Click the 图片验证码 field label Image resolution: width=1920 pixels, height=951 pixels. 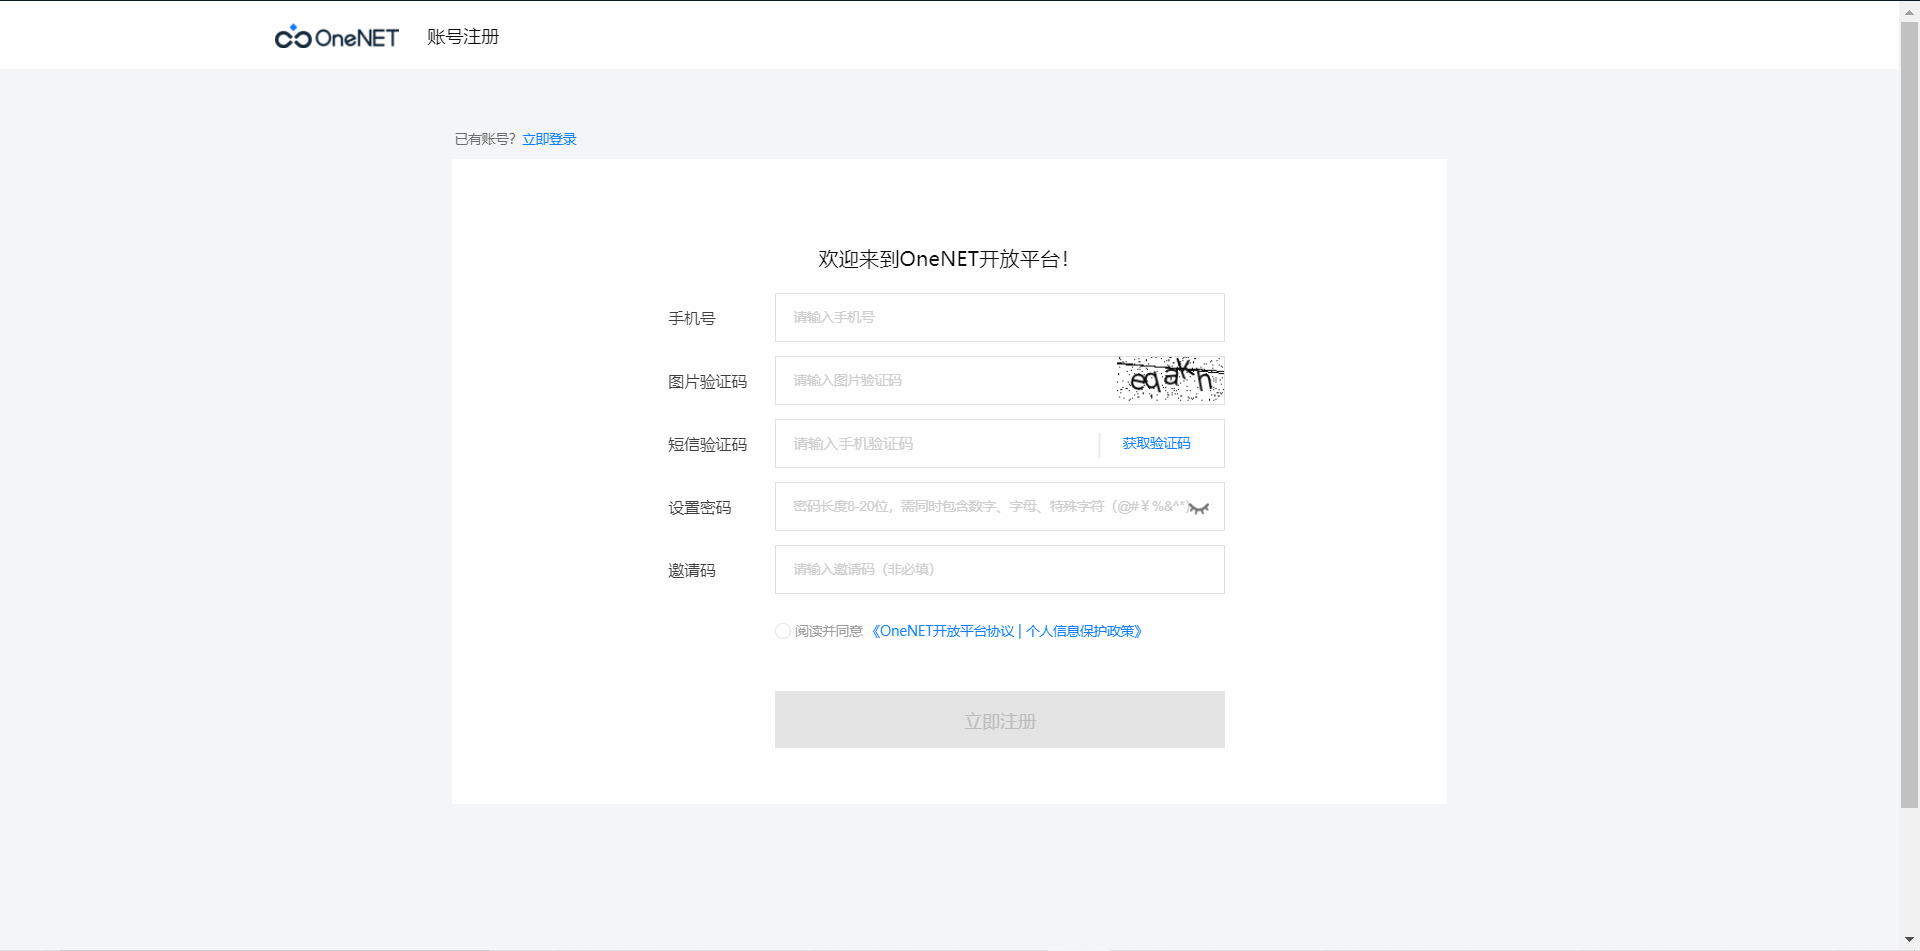point(708,381)
